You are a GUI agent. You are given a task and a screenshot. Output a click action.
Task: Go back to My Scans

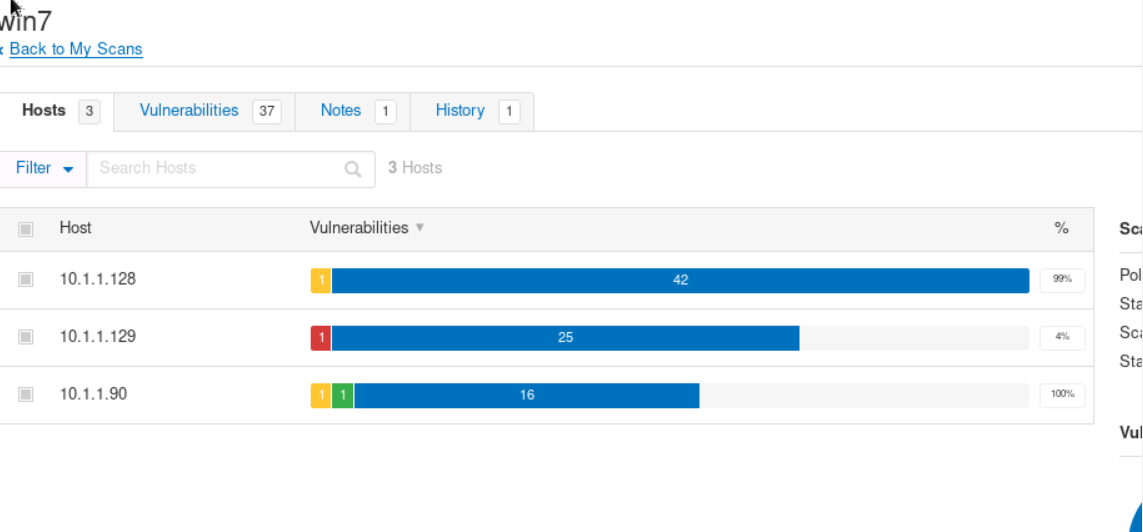pyautogui.click(x=76, y=49)
